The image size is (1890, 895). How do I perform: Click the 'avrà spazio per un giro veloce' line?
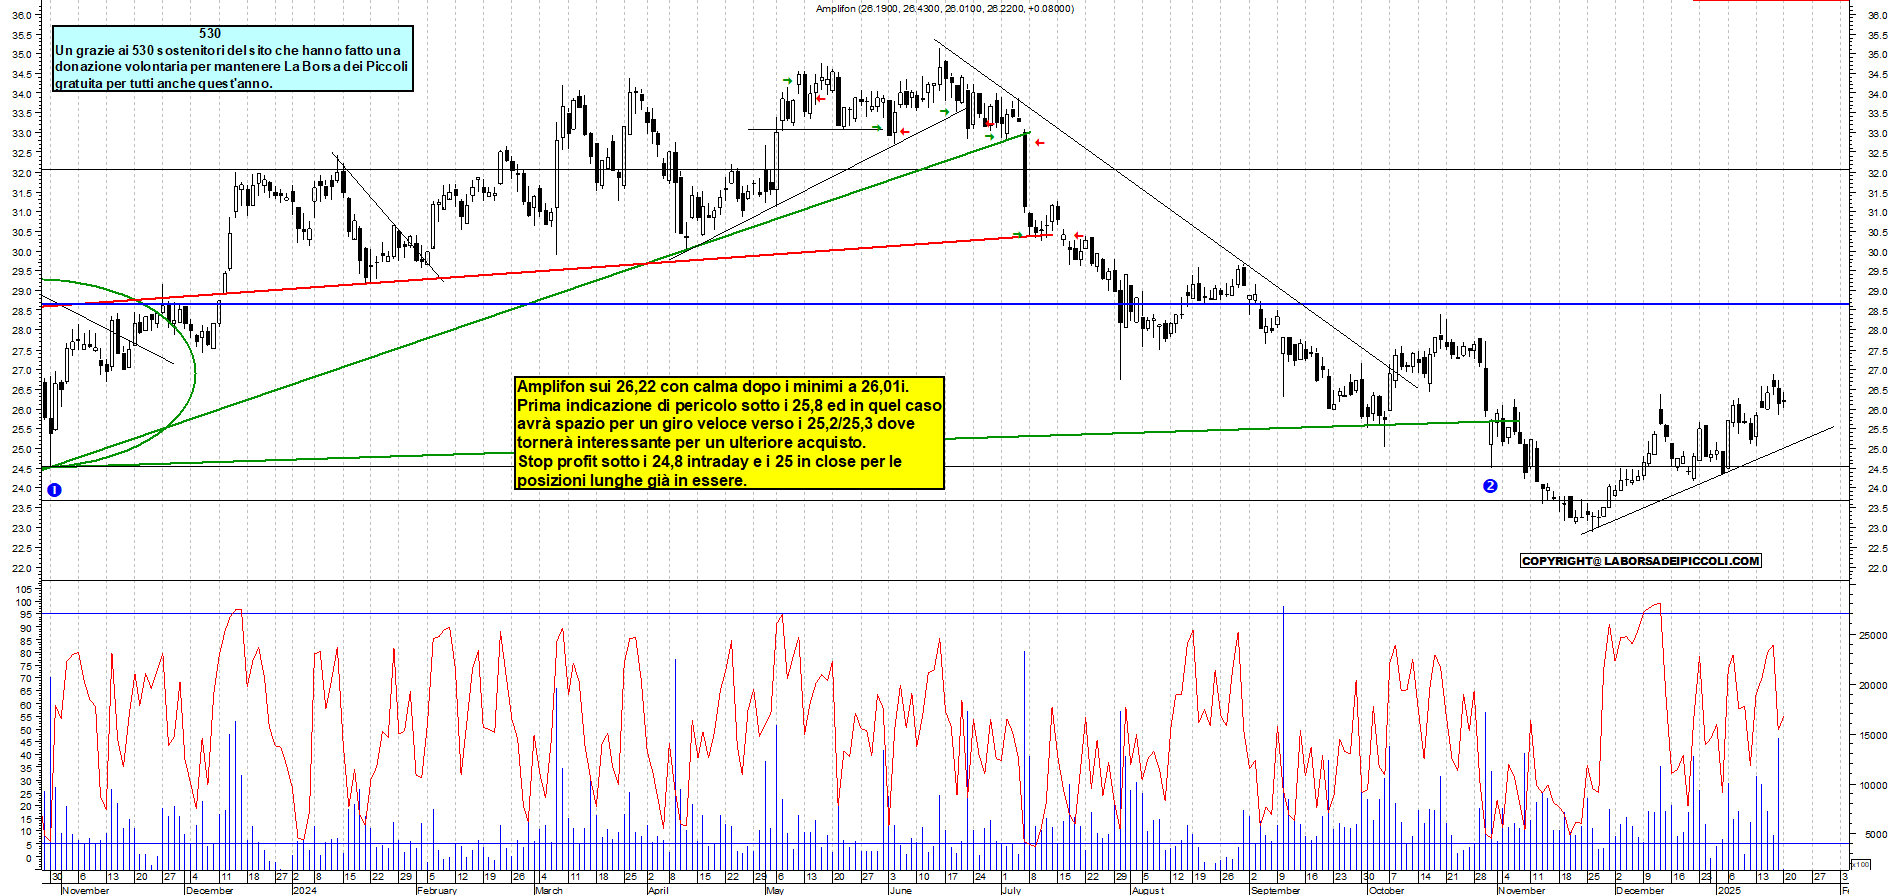pos(716,423)
